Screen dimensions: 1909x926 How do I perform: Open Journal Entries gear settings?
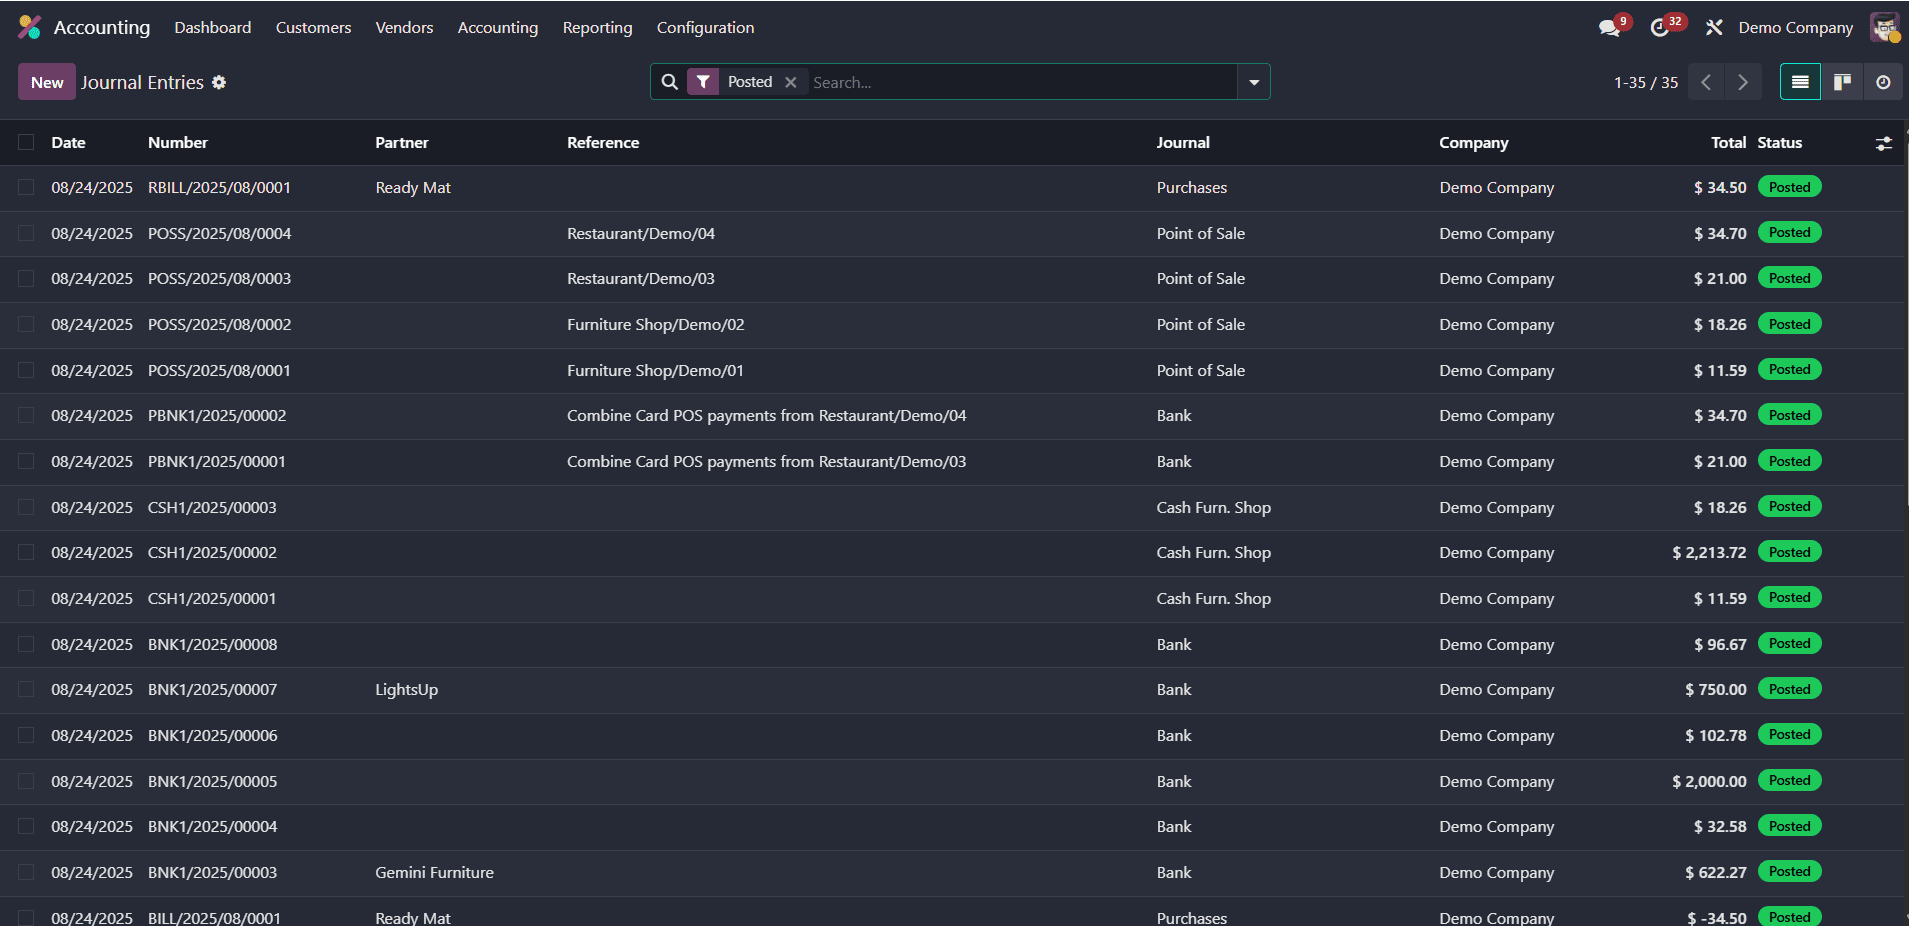[x=219, y=83]
